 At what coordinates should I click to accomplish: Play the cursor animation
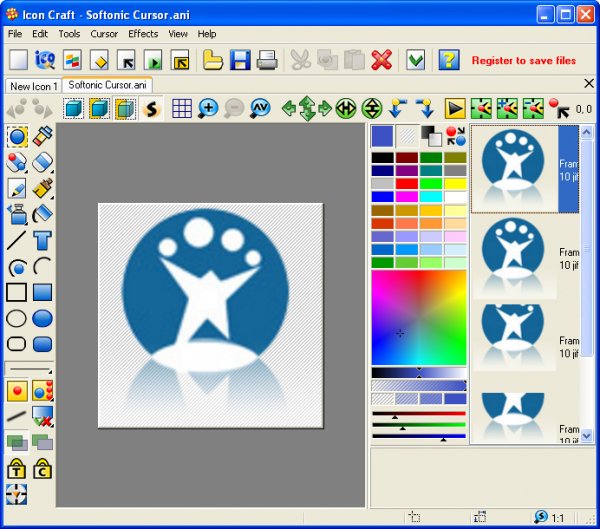[455, 109]
